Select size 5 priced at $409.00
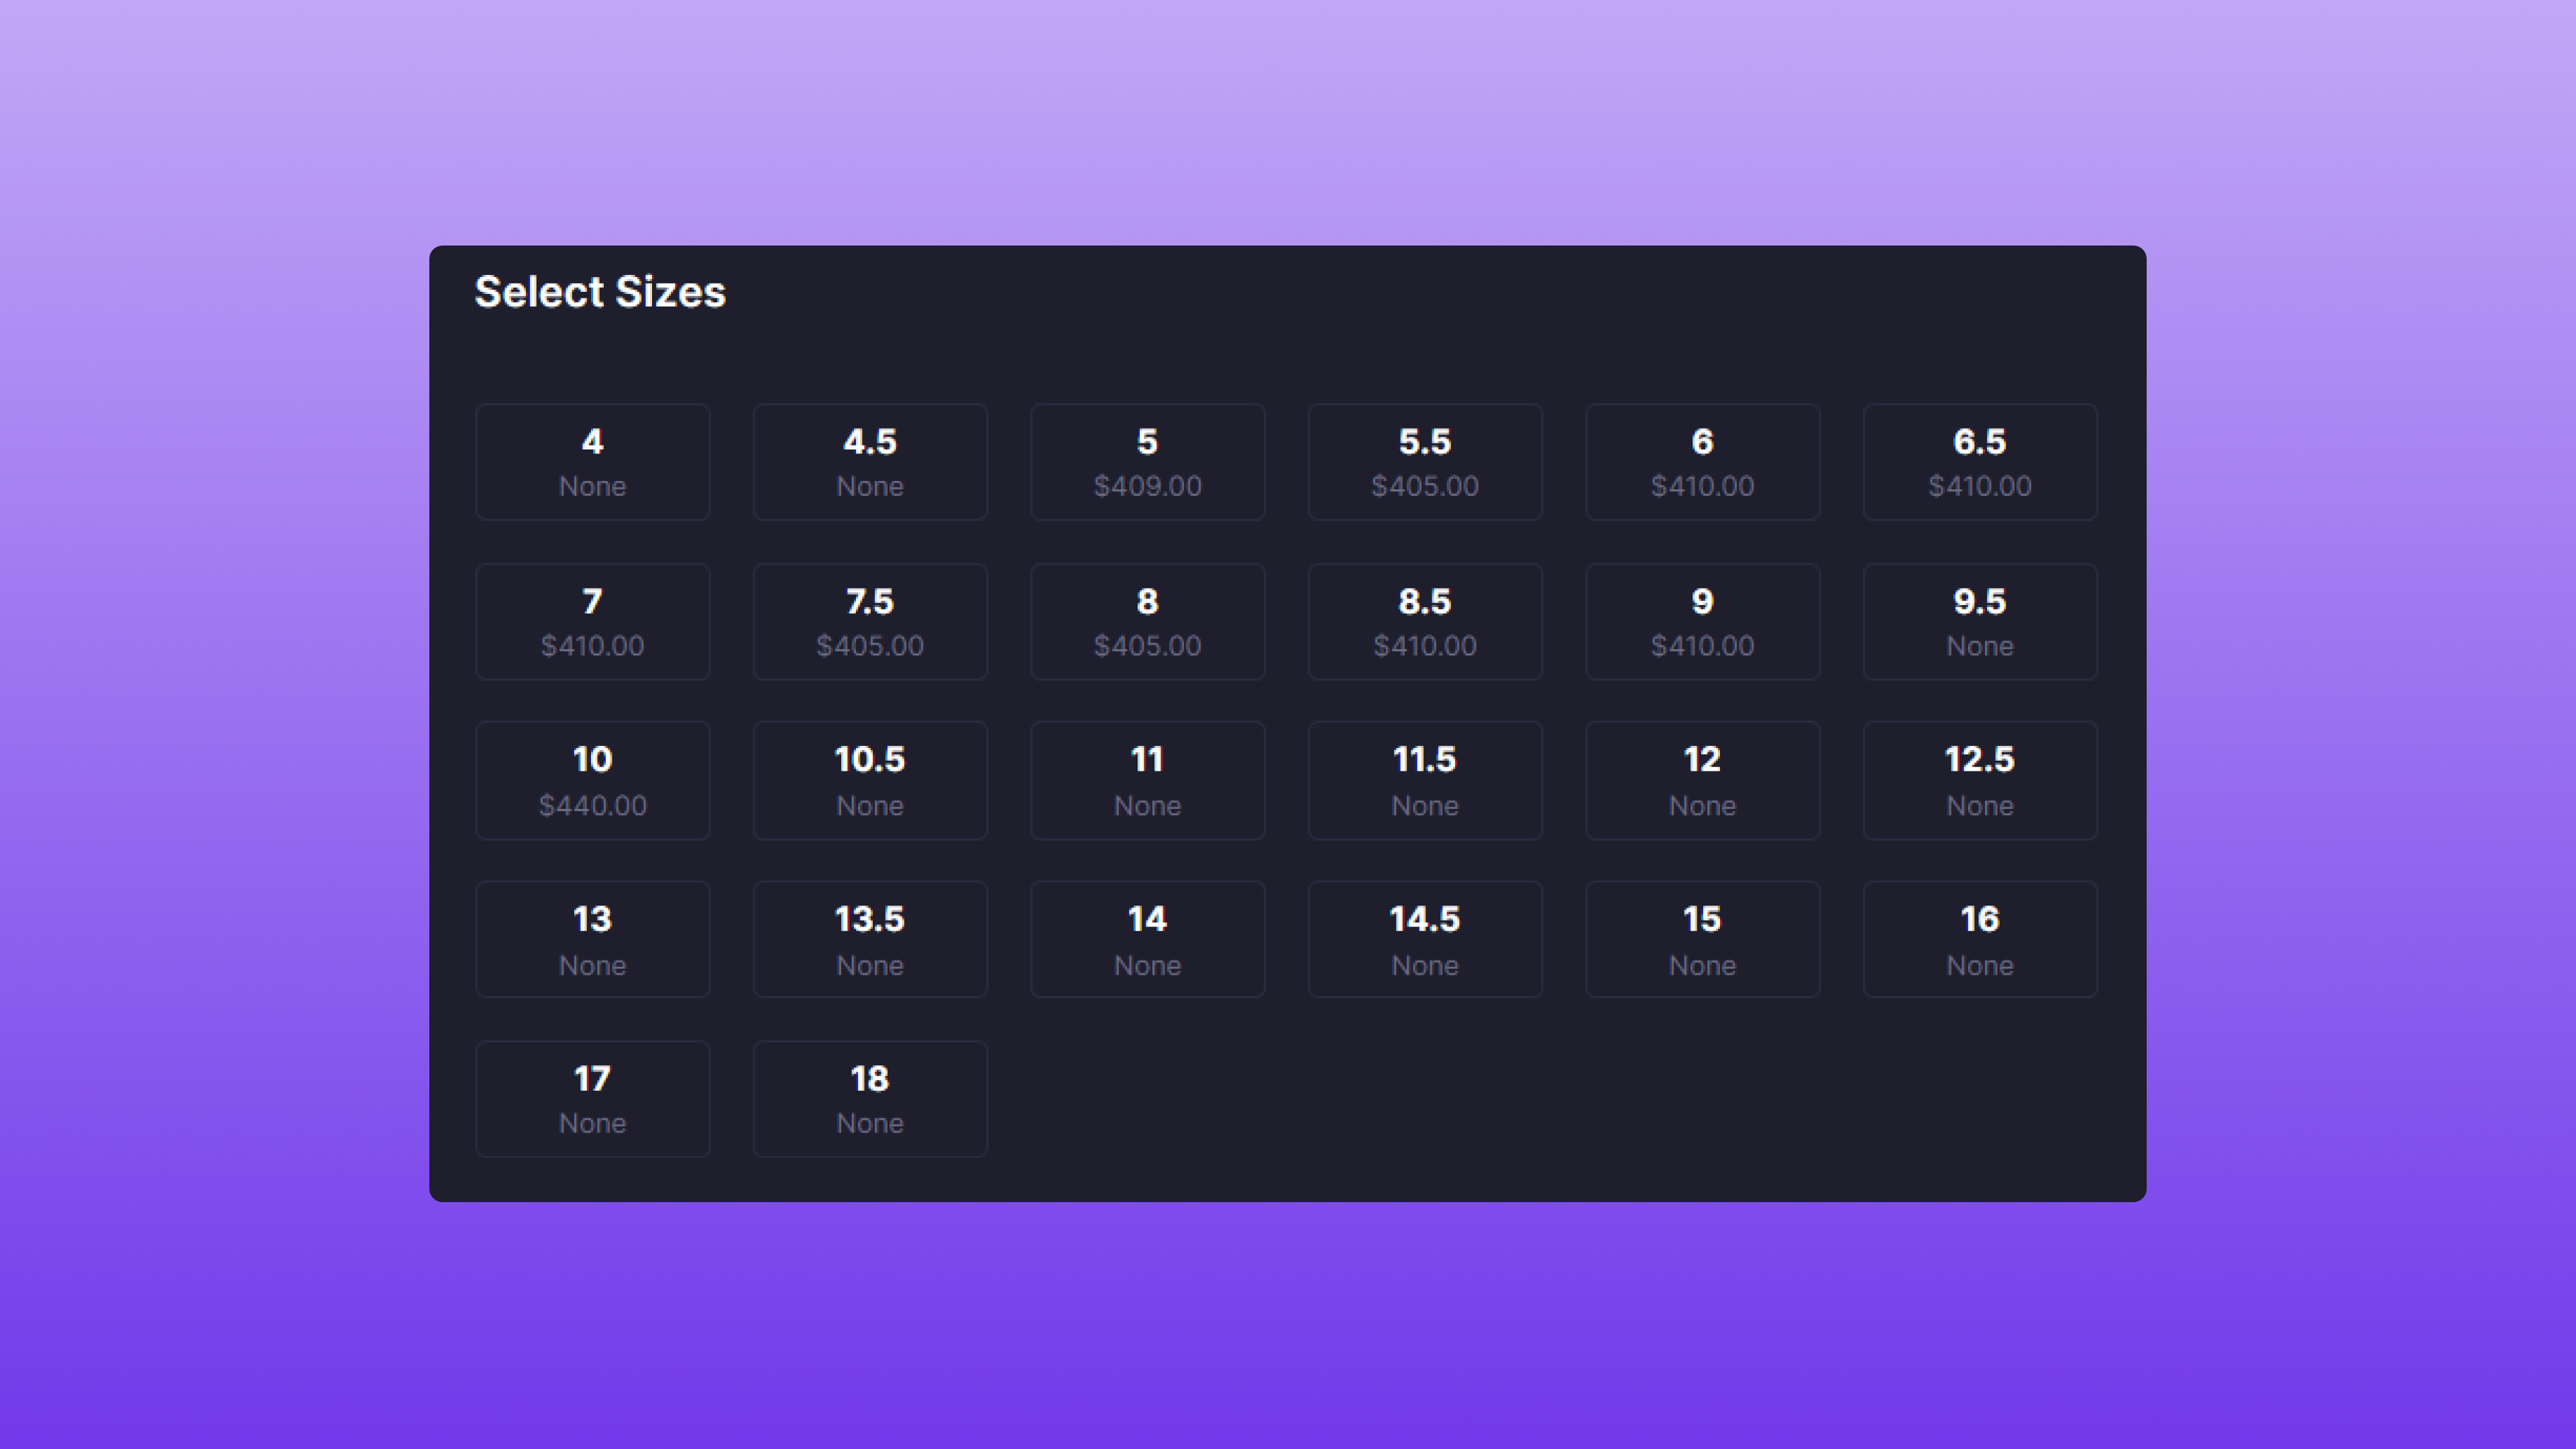 click(1147, 462)
